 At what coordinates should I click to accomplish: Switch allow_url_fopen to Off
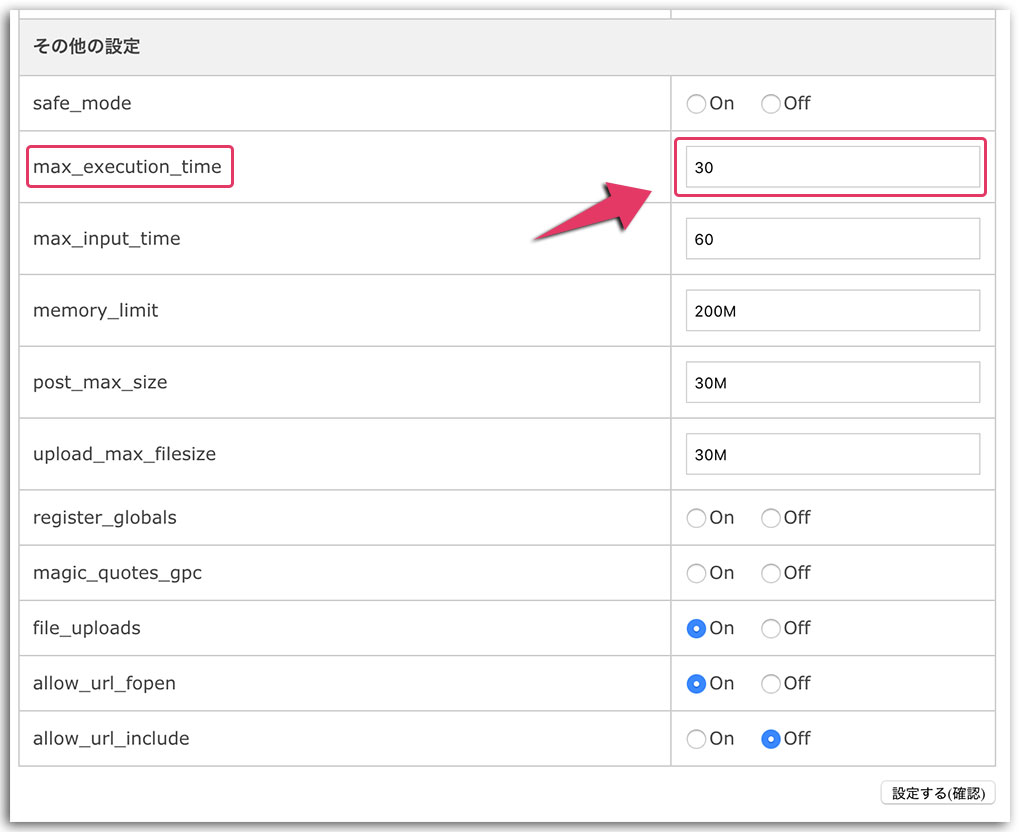pos(771,684)
